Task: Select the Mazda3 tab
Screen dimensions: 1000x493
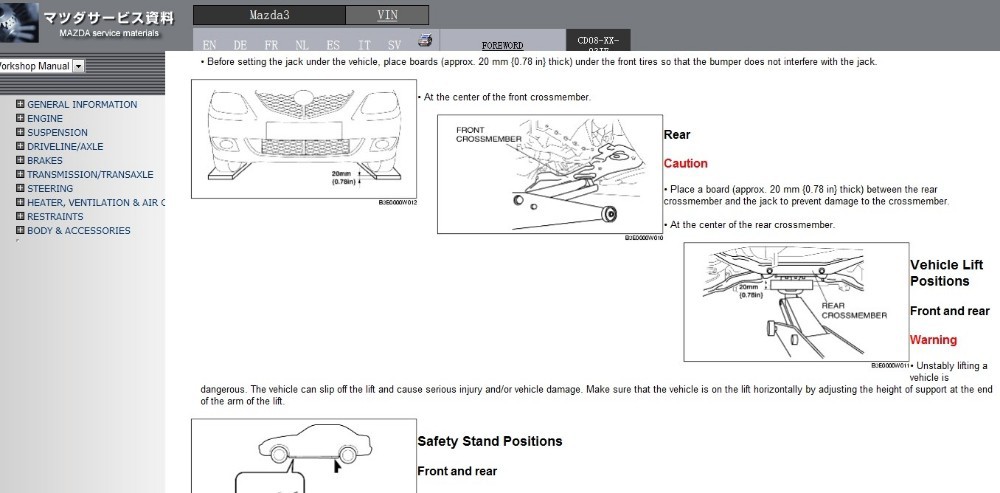Action: 269,15
